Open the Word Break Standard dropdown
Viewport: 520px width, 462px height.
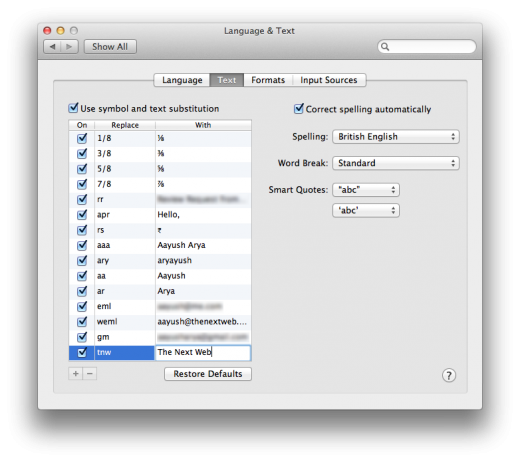click(x=396, y=163)
